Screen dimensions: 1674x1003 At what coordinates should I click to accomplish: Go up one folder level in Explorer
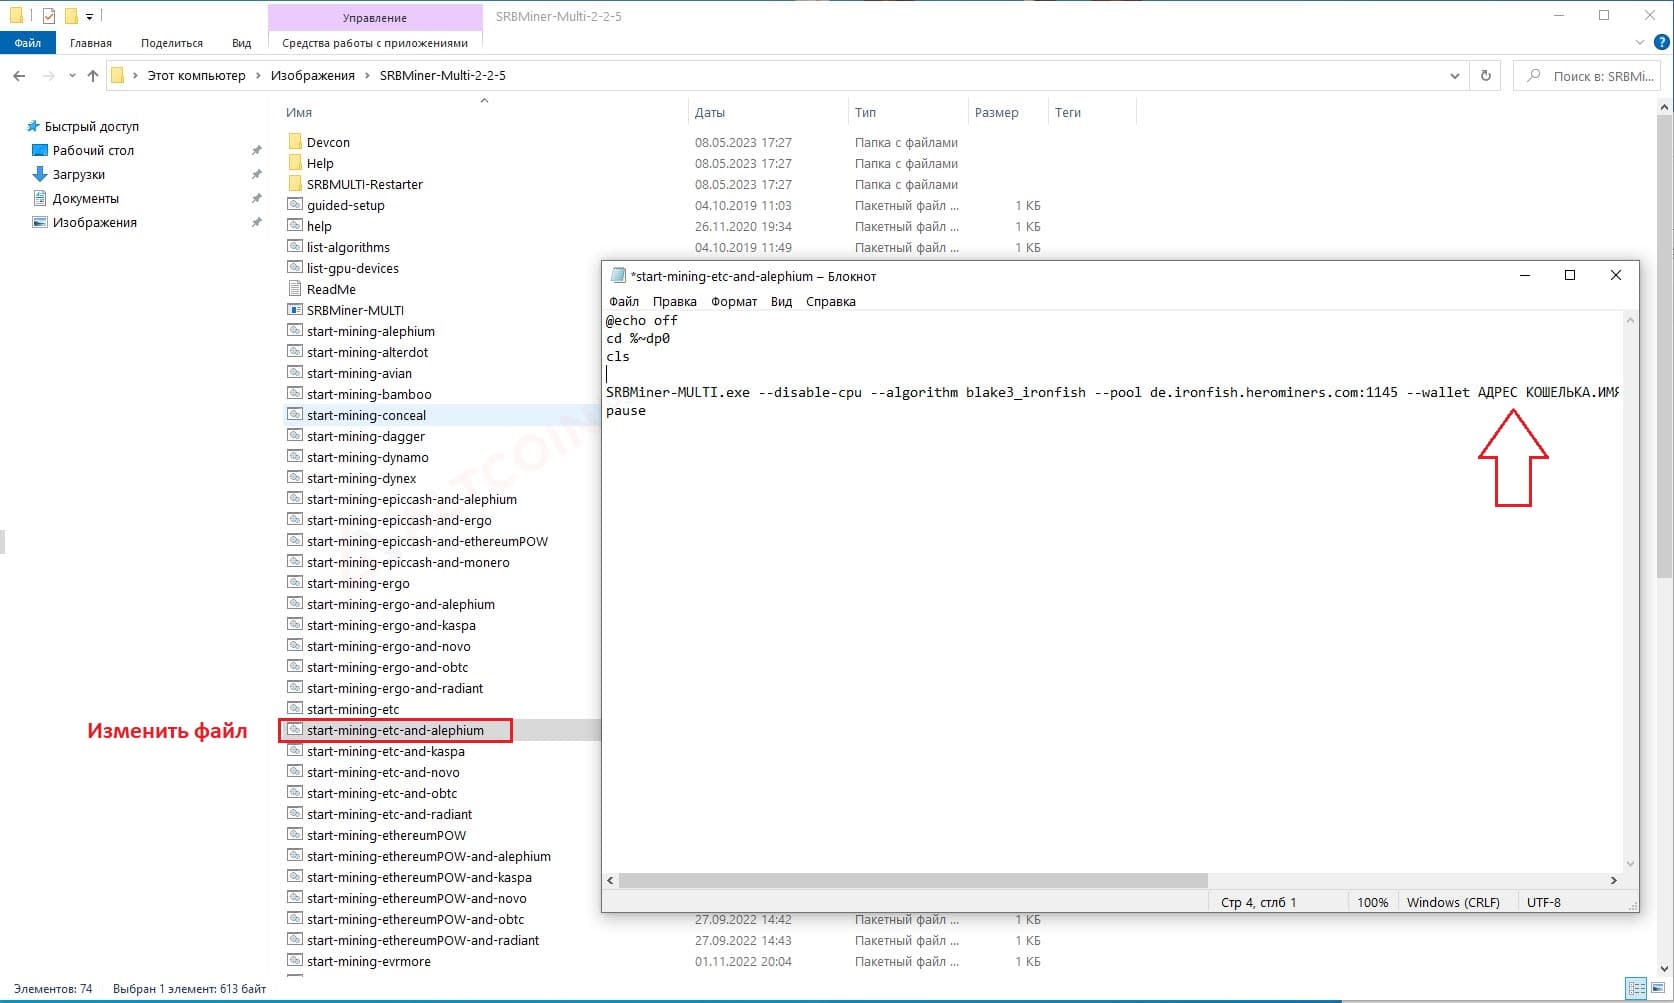[93, 75]
